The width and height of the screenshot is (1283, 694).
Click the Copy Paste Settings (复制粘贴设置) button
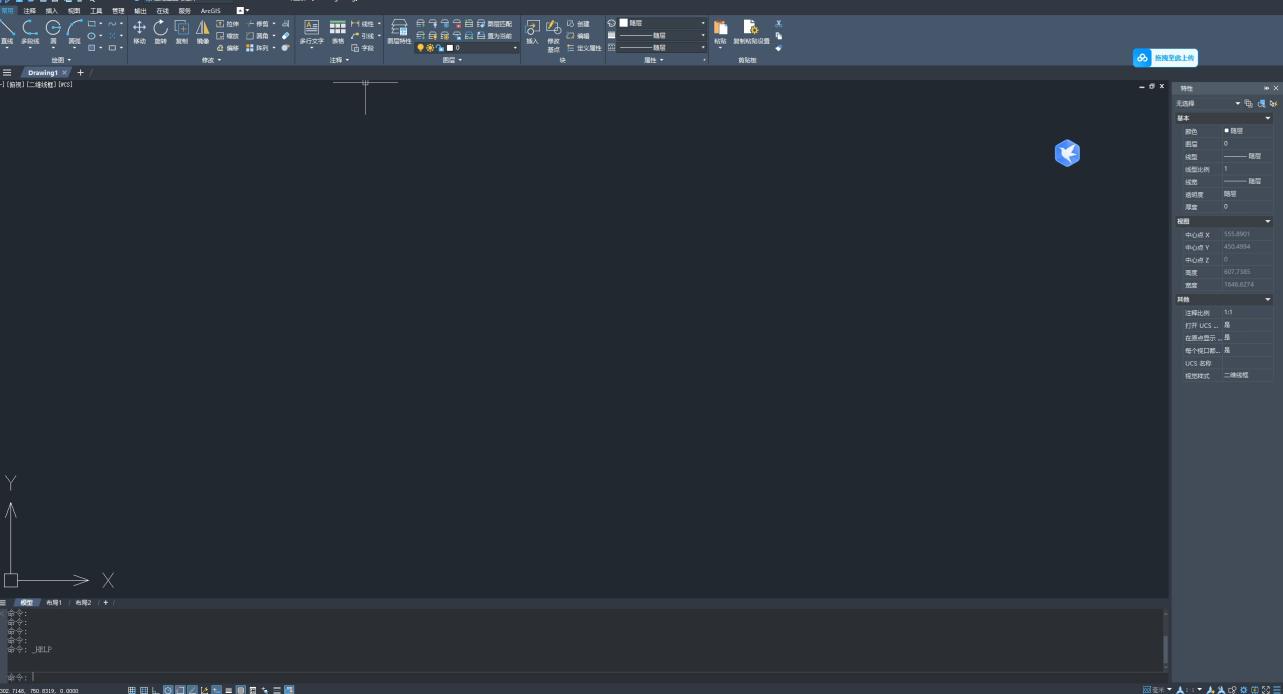click(x=751, y=30)
